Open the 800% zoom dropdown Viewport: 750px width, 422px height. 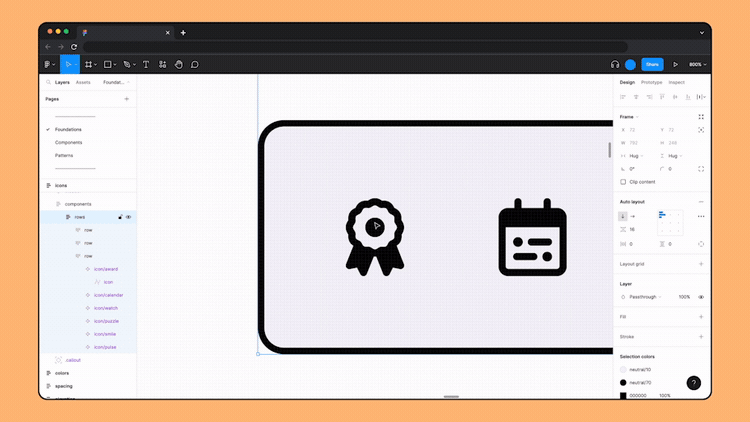click(697, 65)
